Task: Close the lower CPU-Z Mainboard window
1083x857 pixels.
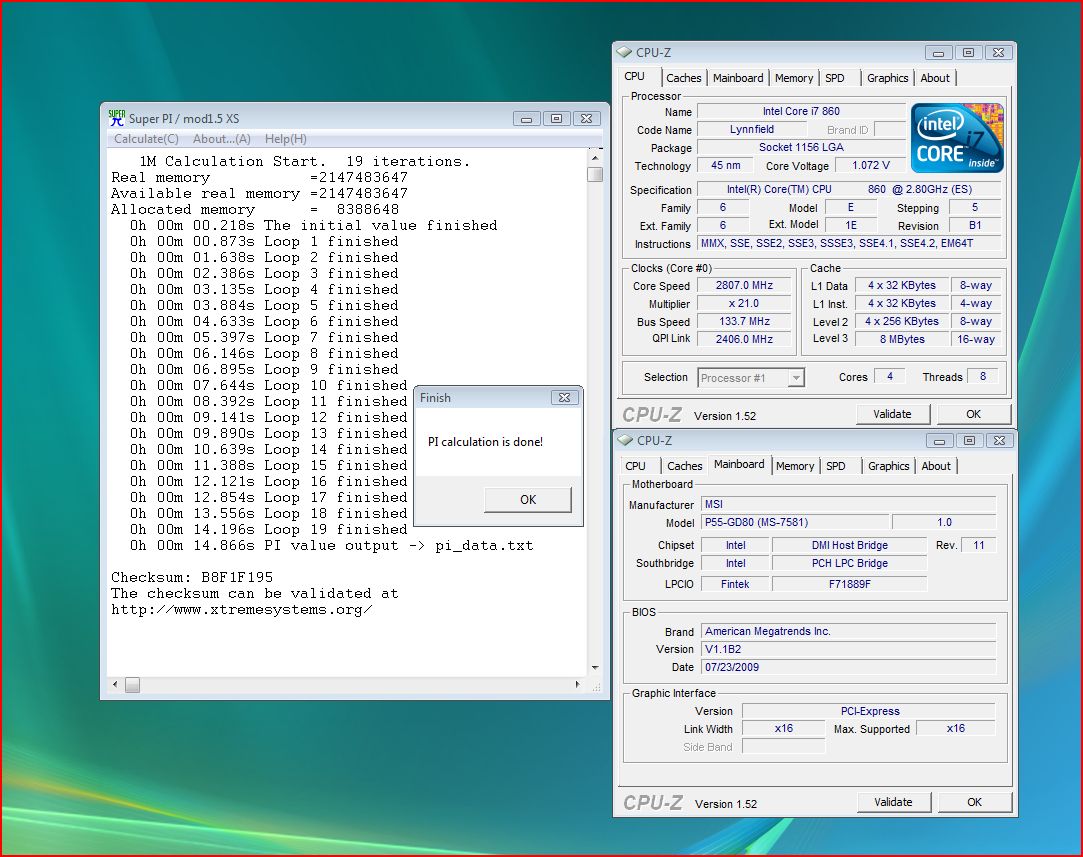Action: click(x=998, y=440)
